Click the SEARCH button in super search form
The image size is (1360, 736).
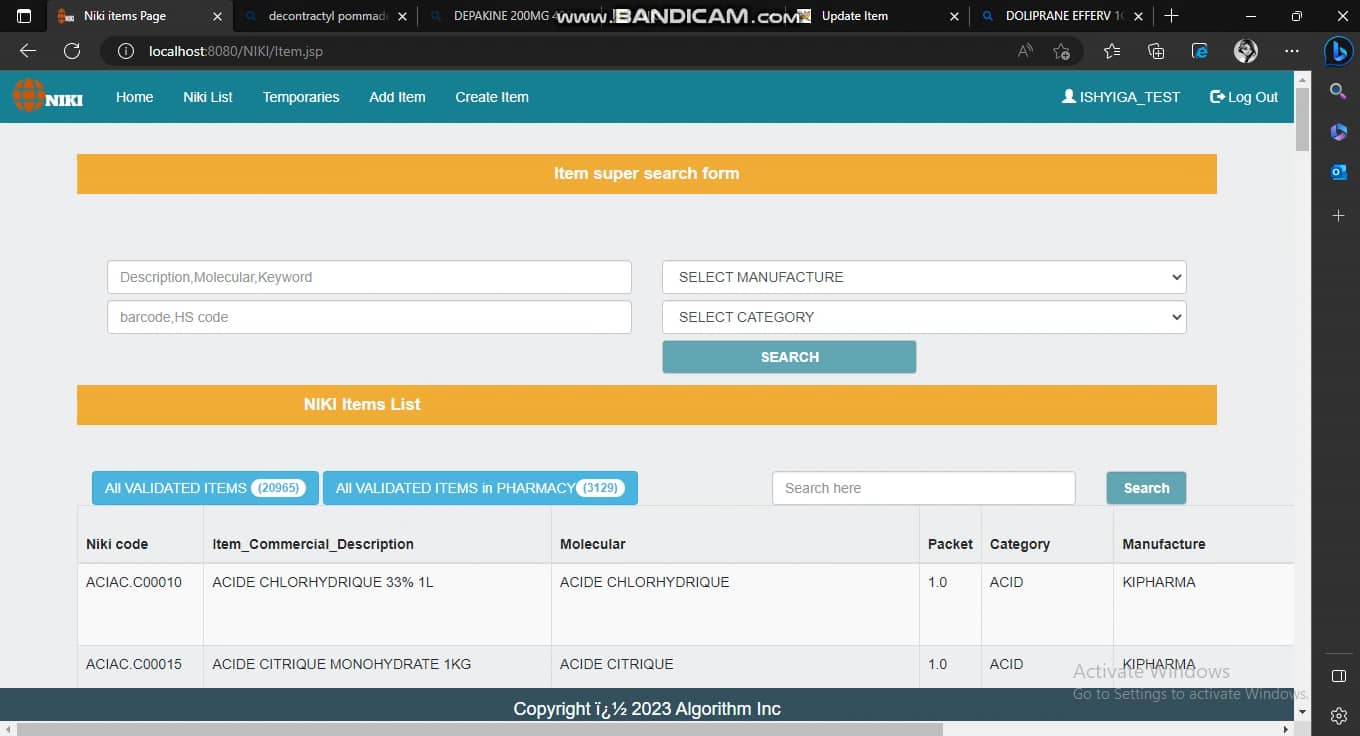tap(789, 357)
